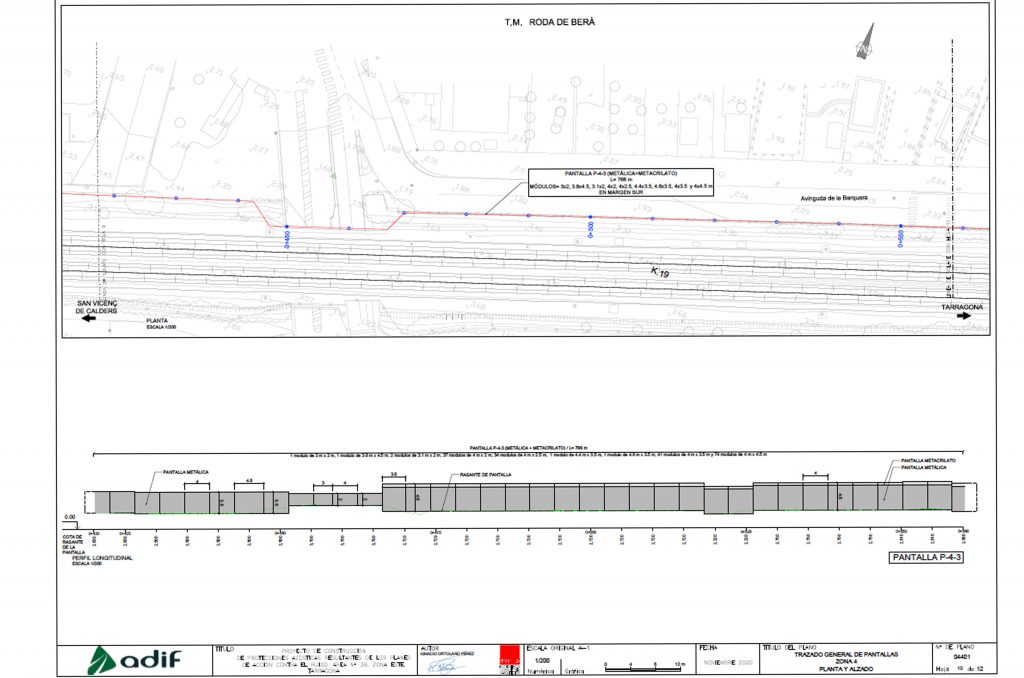
Task: Click the TRAZADO GENERAL DE PANTALLAS plan title
Action: click(x=838, y=654)
